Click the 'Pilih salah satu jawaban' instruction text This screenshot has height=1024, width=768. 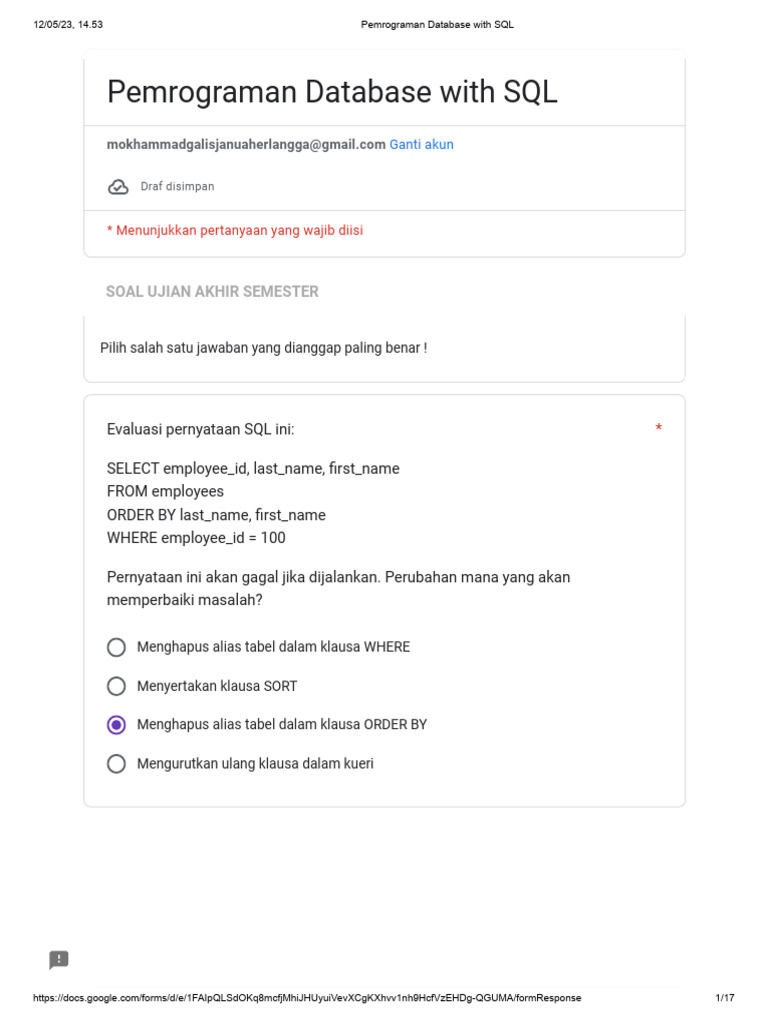point(264,348)
